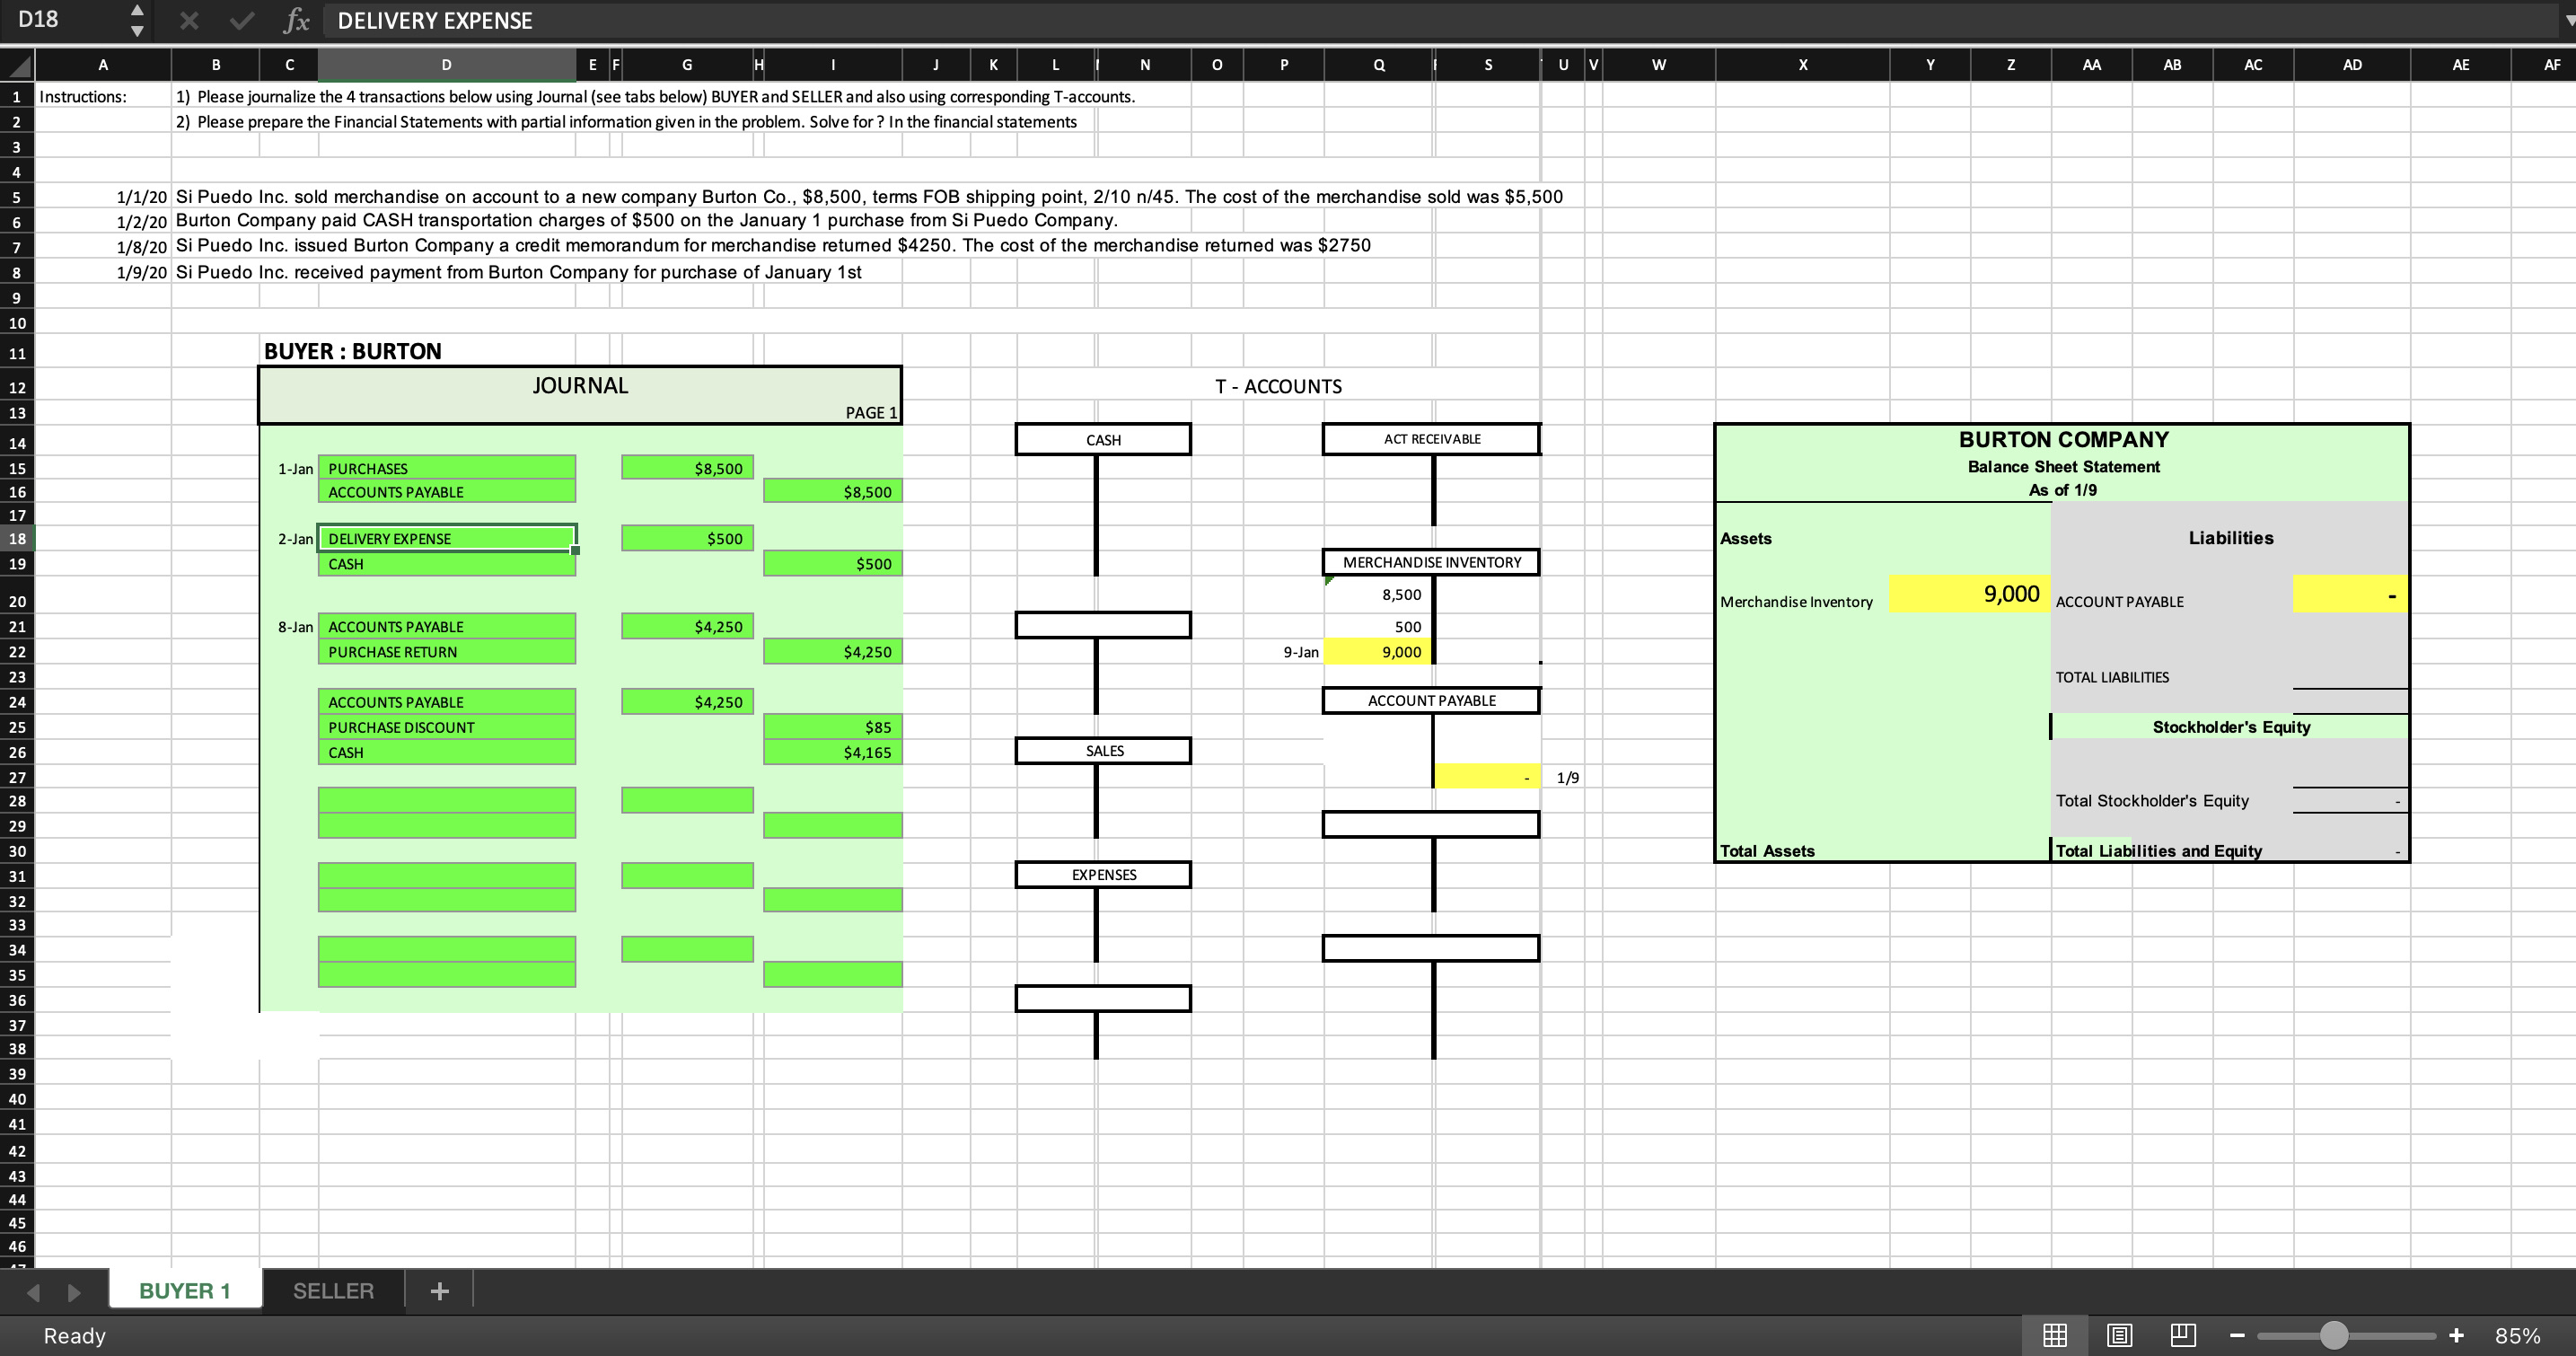Click the zoom out minus icon

click(x=2237, y=1335)
